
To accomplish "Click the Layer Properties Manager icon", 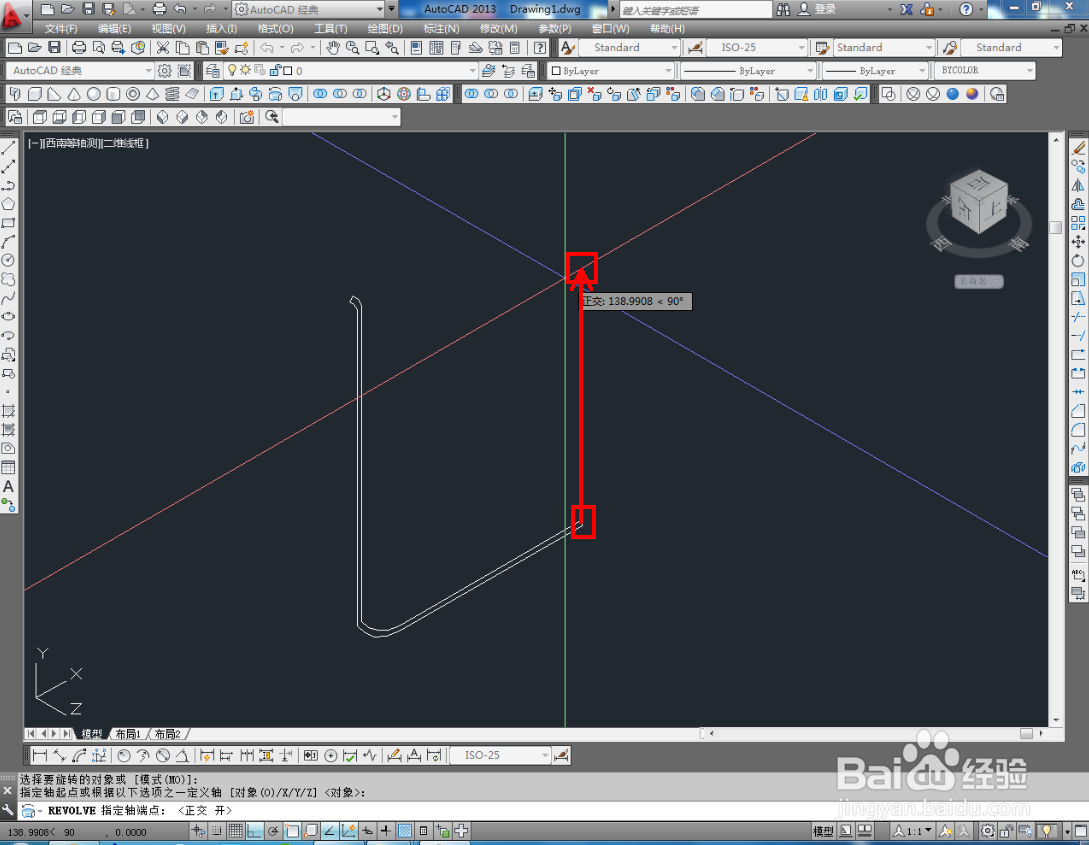I will [x=213, y=71].
